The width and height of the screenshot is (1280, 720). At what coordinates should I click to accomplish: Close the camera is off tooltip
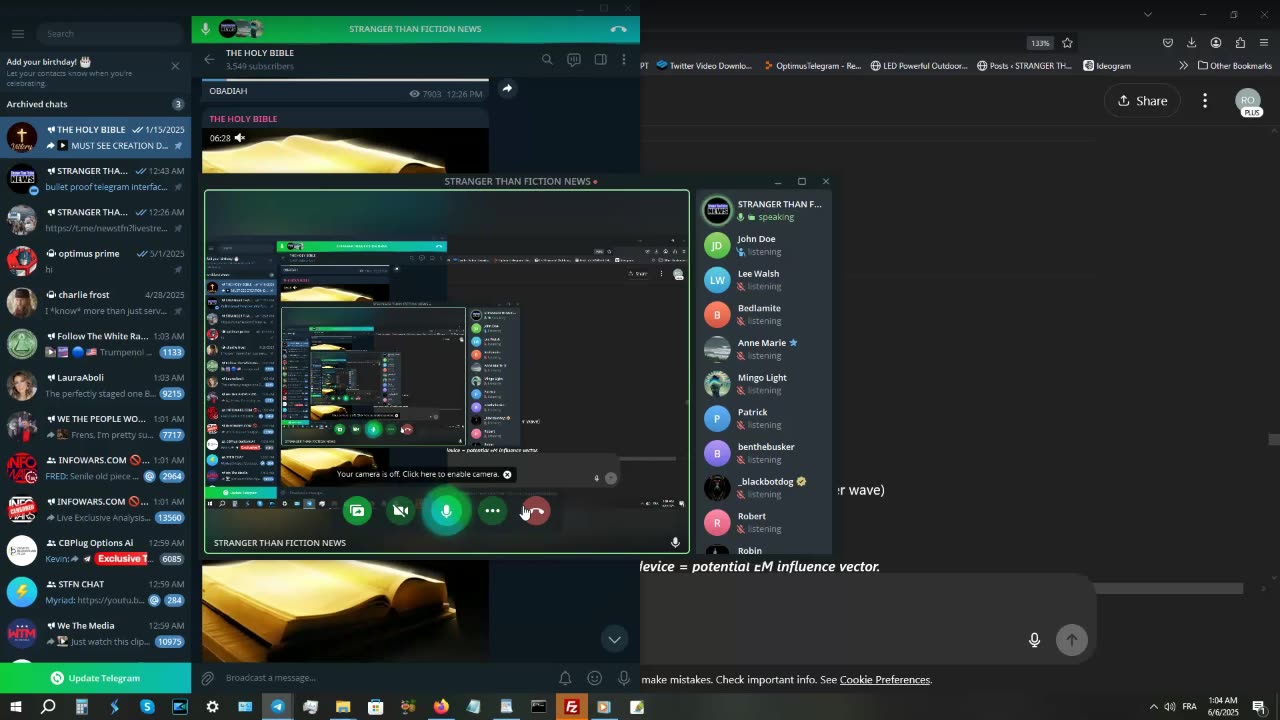507,475
